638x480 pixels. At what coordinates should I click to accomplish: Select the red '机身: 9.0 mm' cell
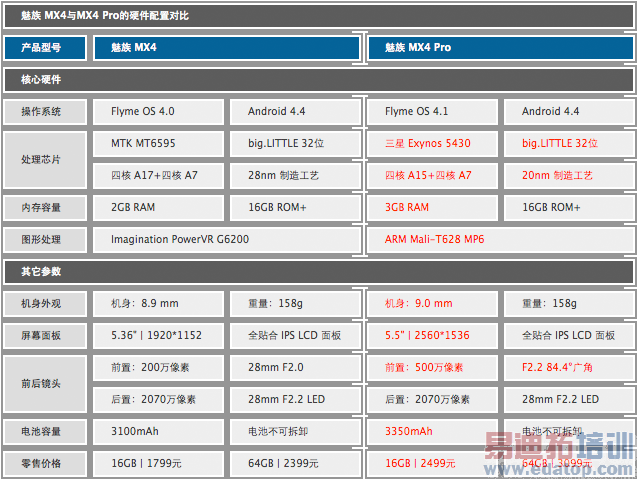(x=432, y=303)
